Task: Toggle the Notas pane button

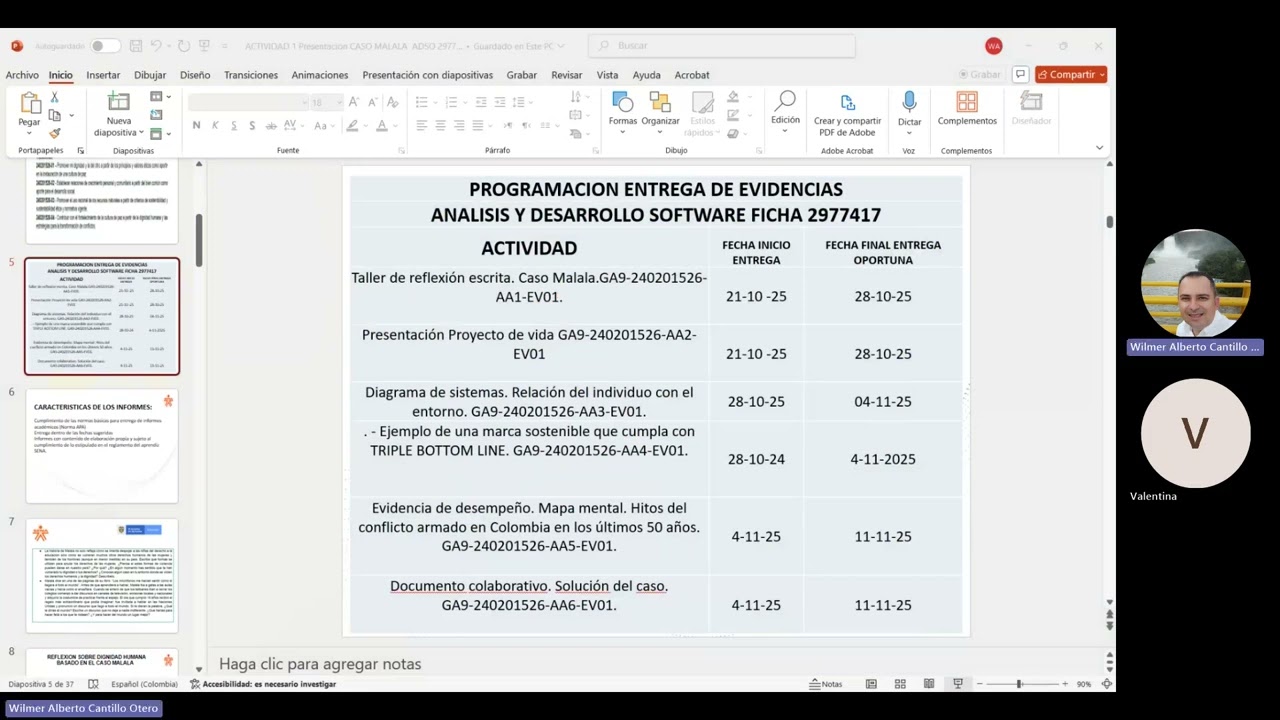Action: (x=826, y=684)
